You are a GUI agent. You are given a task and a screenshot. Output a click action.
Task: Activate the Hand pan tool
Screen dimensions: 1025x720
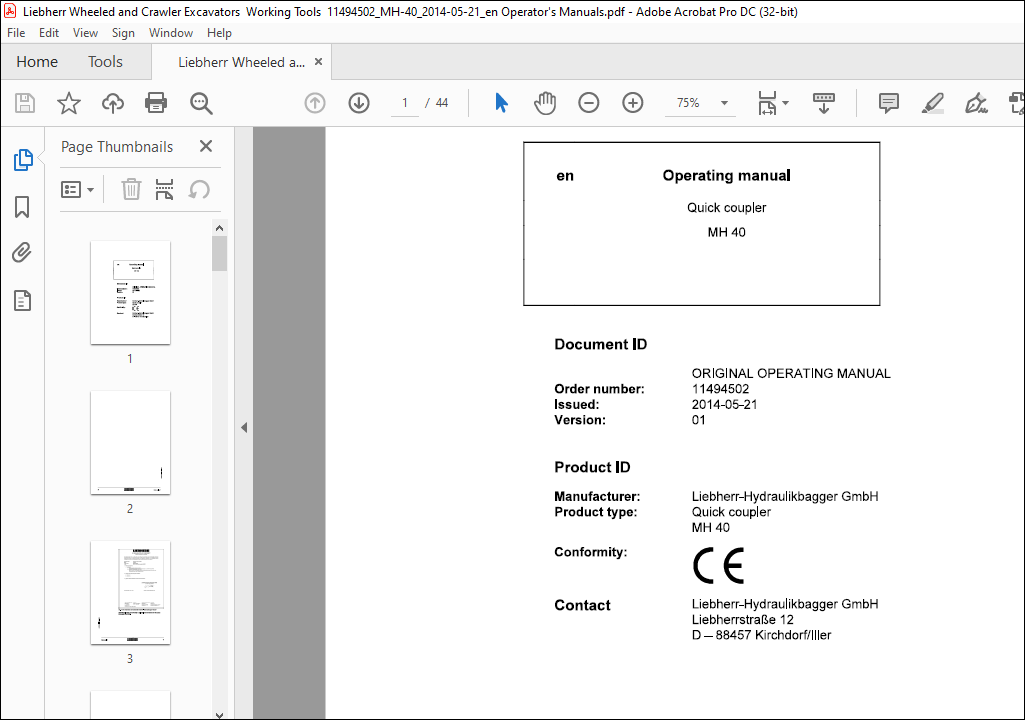(545, 103)
